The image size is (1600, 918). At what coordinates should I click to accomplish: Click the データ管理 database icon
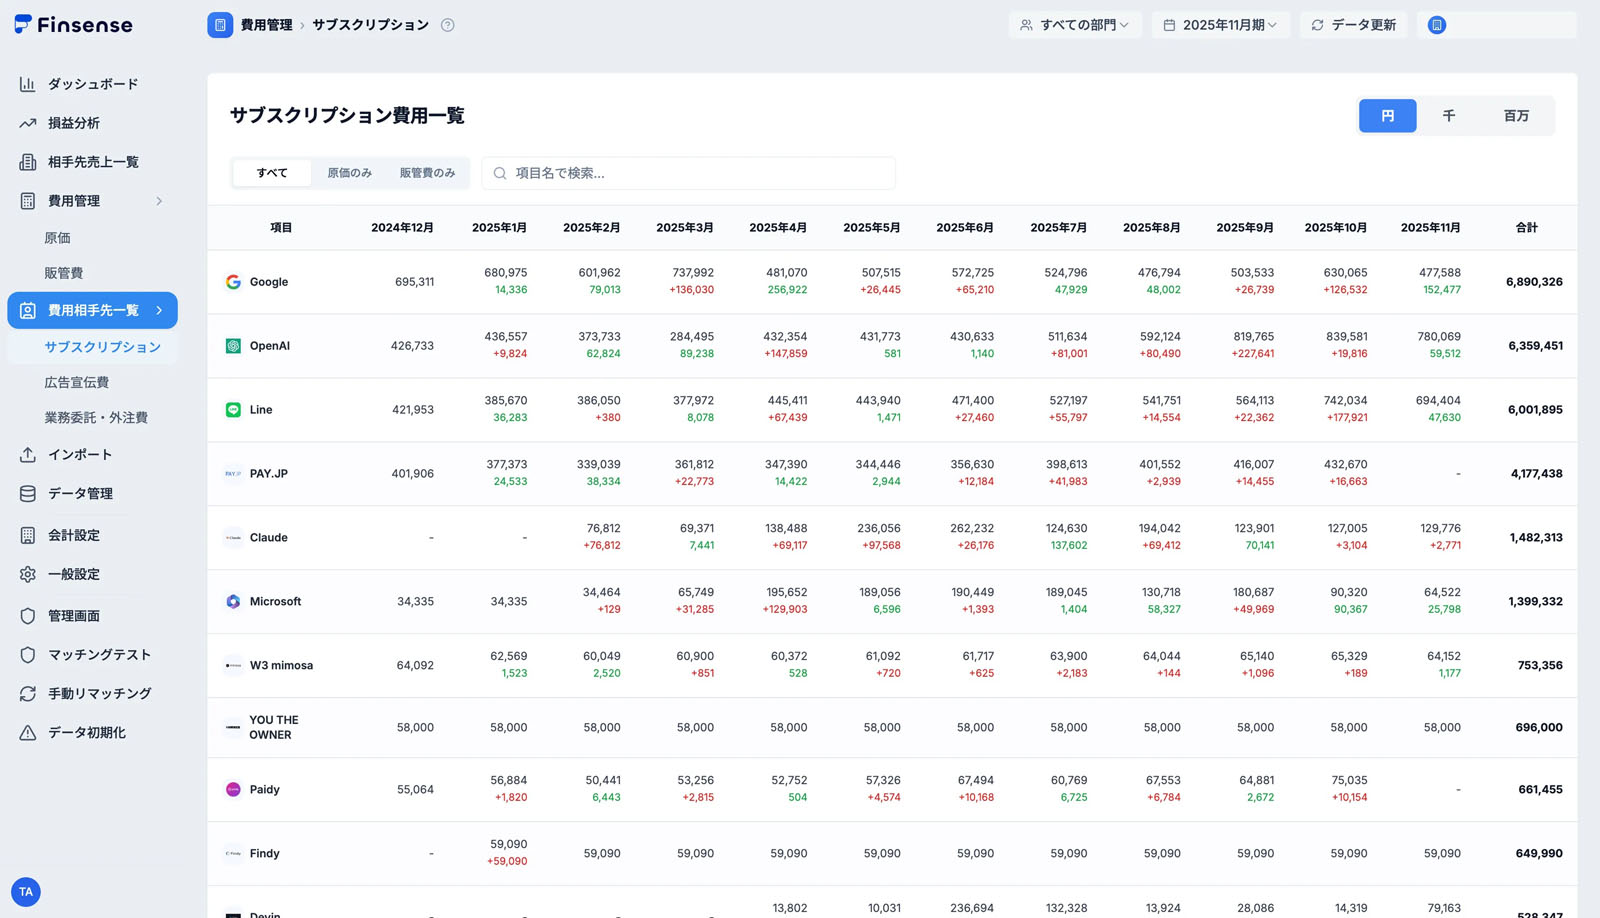point(28,494)
